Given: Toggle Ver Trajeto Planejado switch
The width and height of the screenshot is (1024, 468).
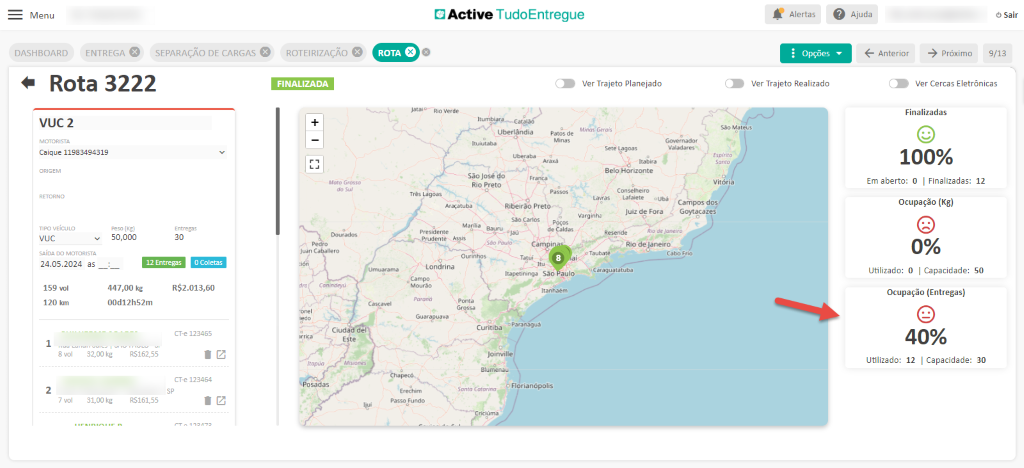Looking at the screenshot, I should pos(565,84).
